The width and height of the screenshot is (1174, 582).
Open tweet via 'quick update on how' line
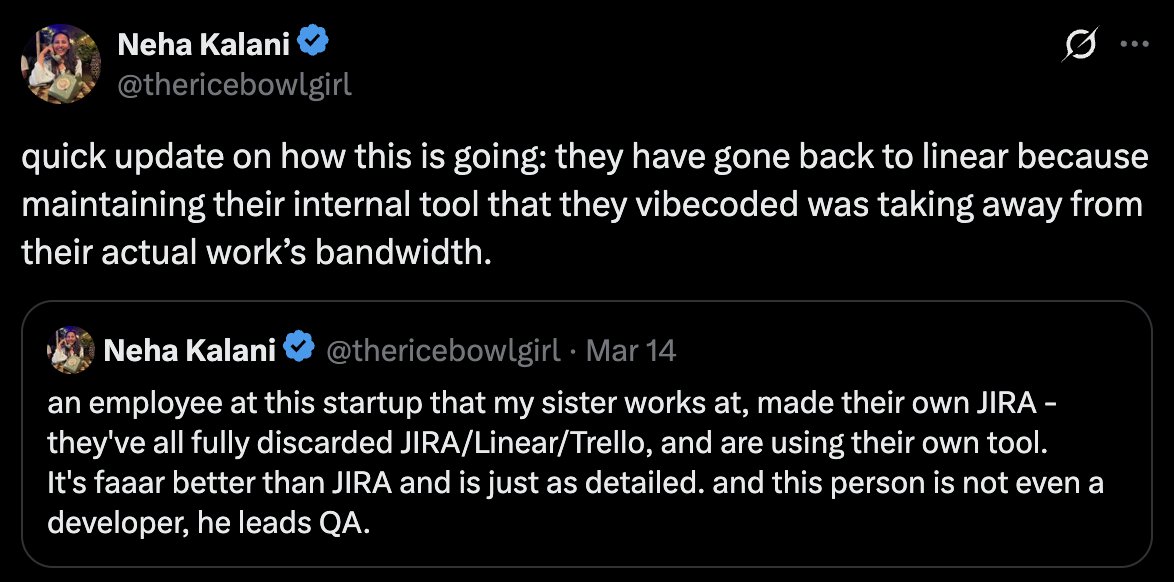585,158
